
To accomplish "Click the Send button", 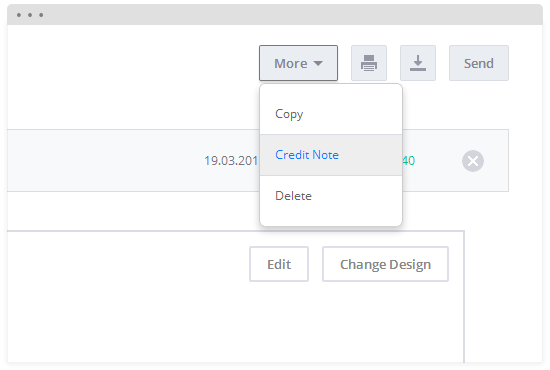I will pos(479,63).
